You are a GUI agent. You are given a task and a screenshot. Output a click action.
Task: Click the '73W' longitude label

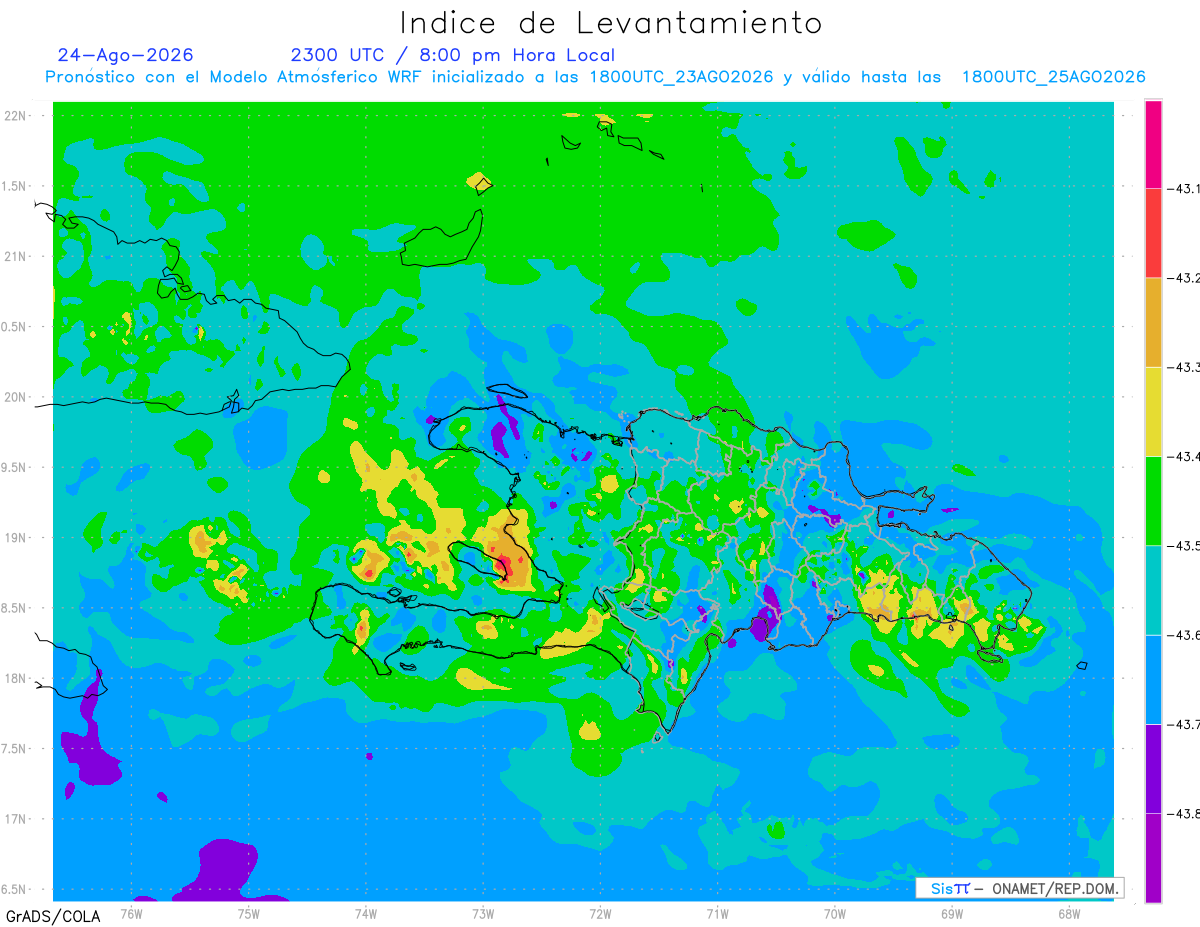pos(483,913)
